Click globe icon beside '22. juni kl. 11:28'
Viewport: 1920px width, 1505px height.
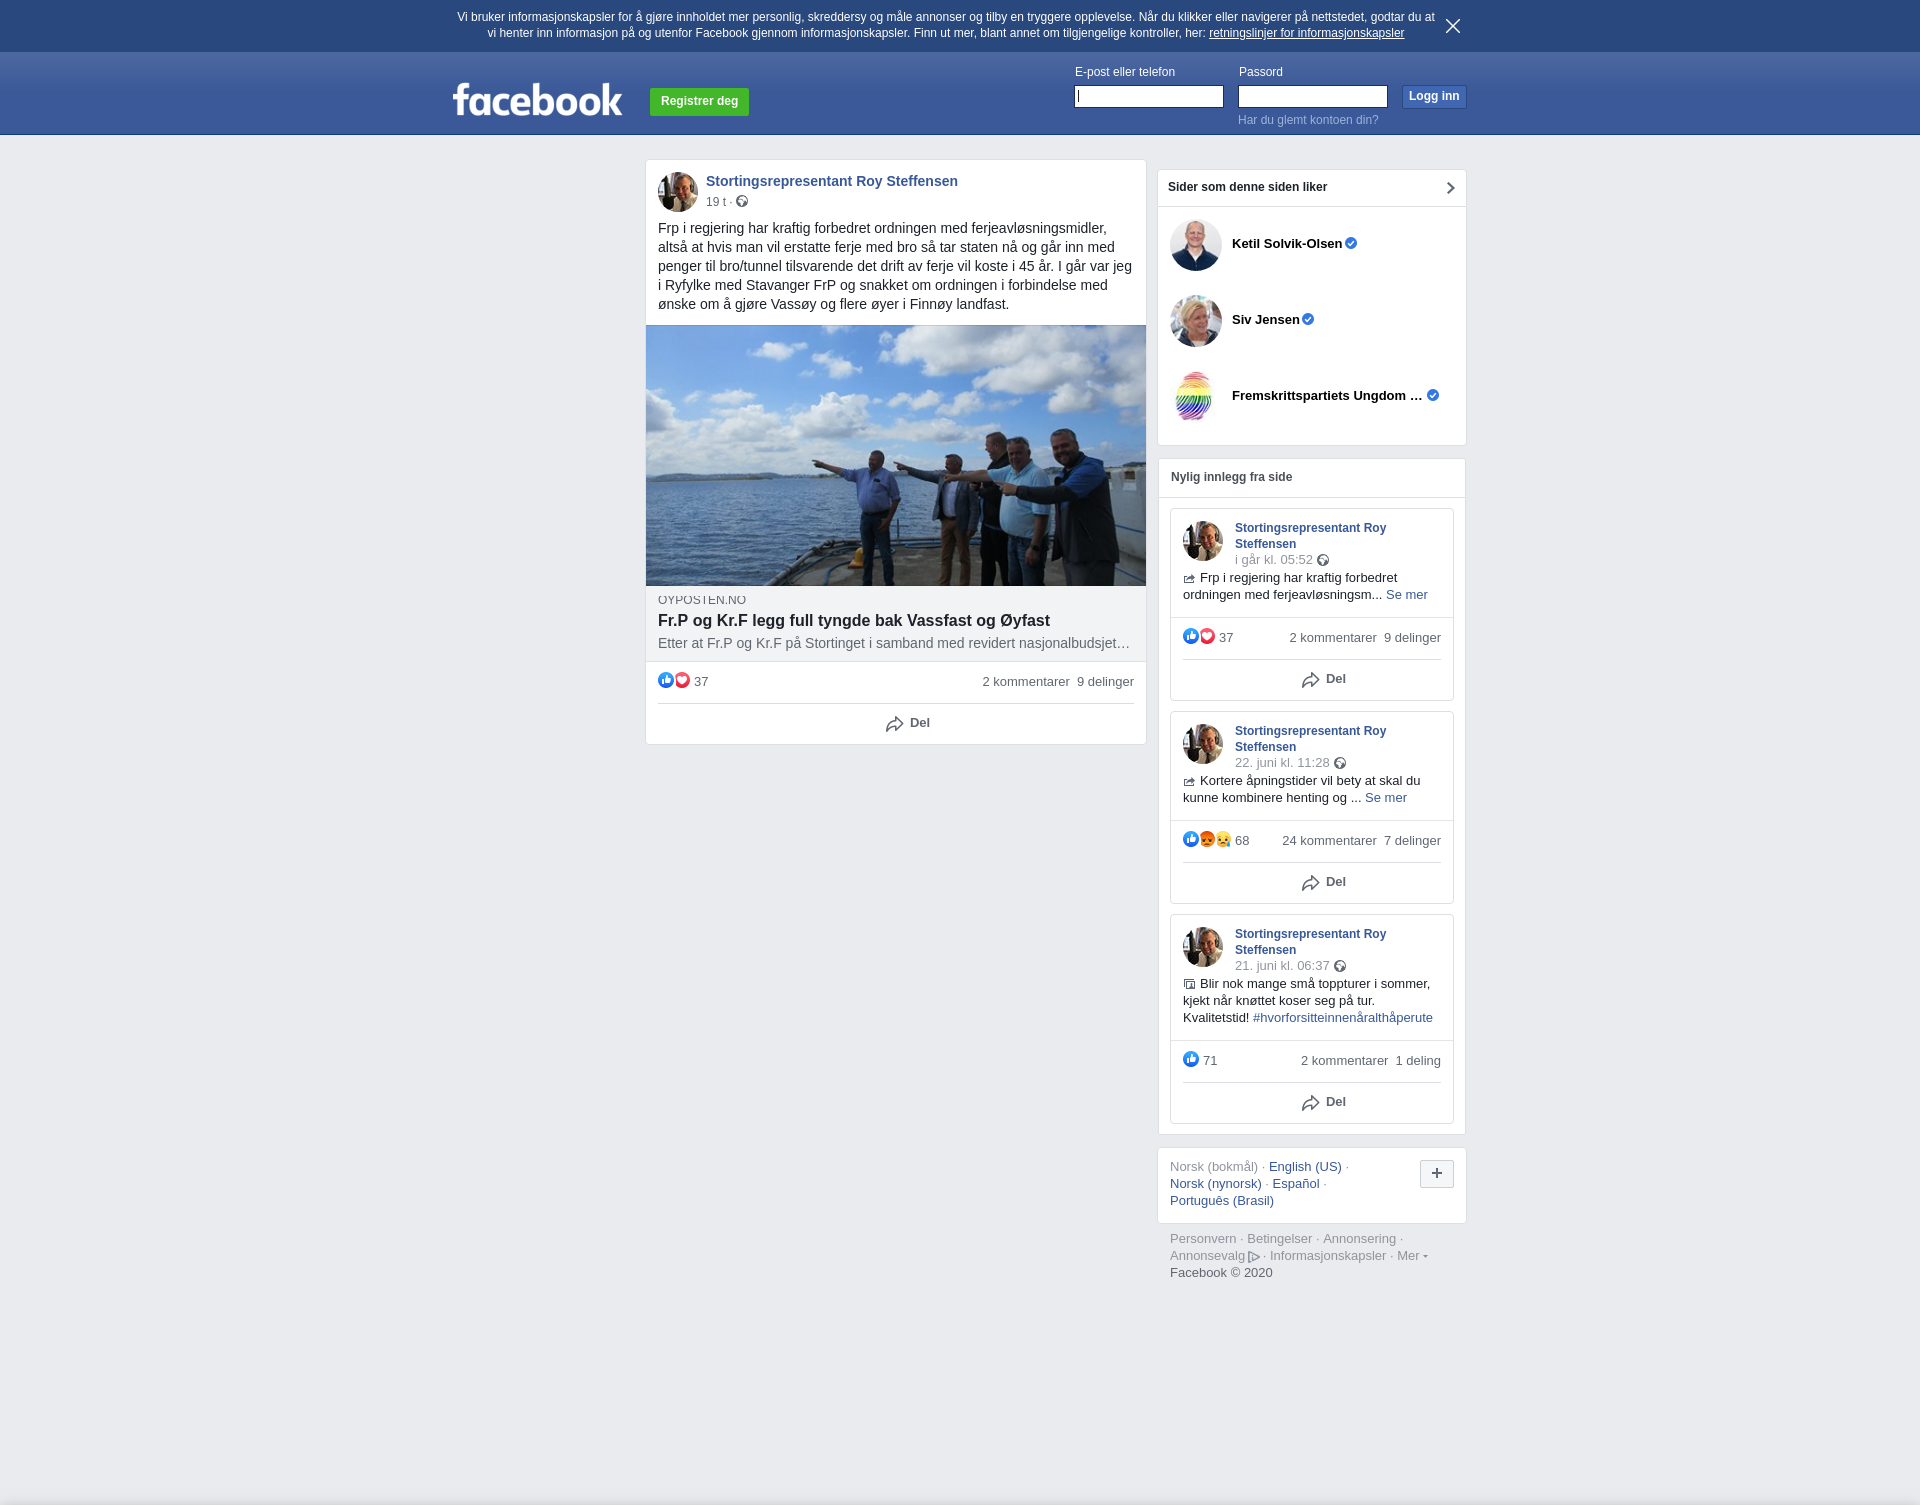click(1340, 763)
